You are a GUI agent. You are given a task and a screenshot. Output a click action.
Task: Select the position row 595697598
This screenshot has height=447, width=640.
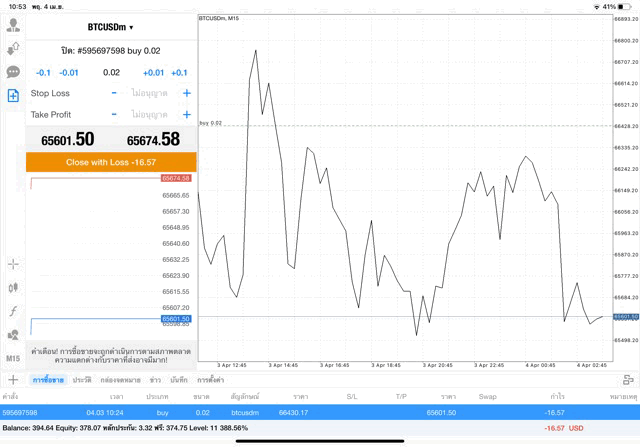[320, 412]
